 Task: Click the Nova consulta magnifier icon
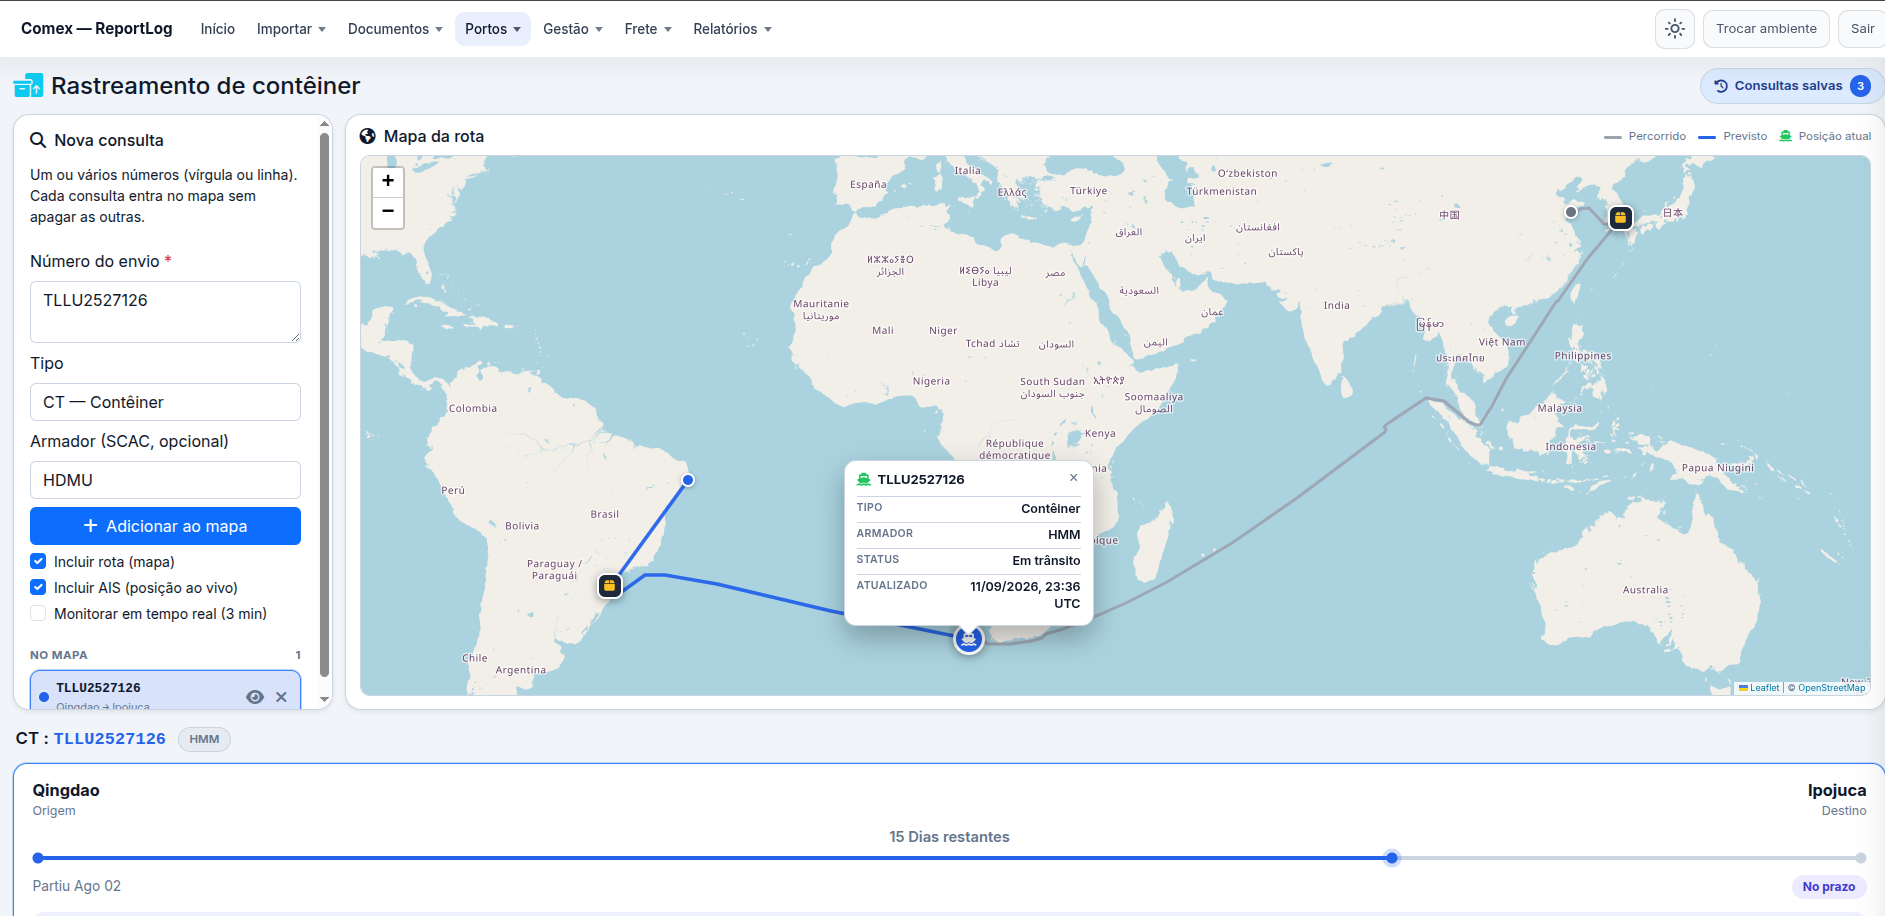point(38,141)
